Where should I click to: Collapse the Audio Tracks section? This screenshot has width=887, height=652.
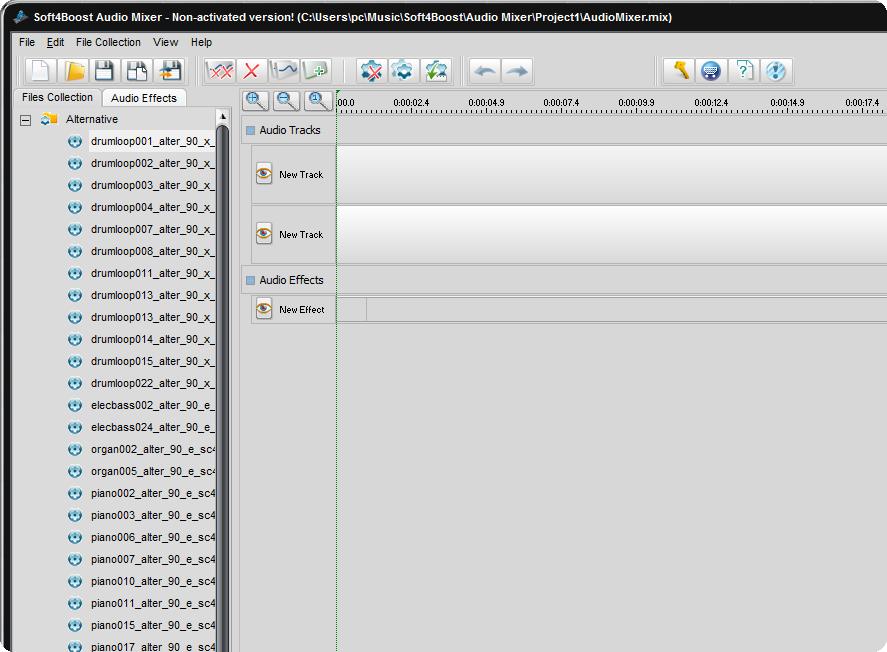coord(251,130)
